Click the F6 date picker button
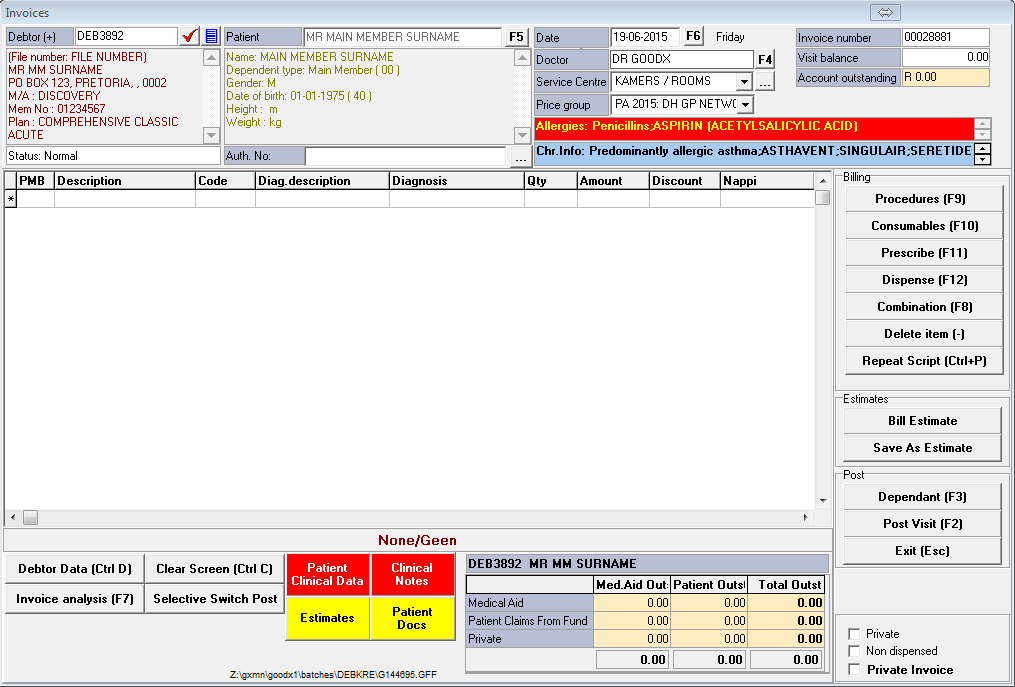1015x687 pixels. 693,37
